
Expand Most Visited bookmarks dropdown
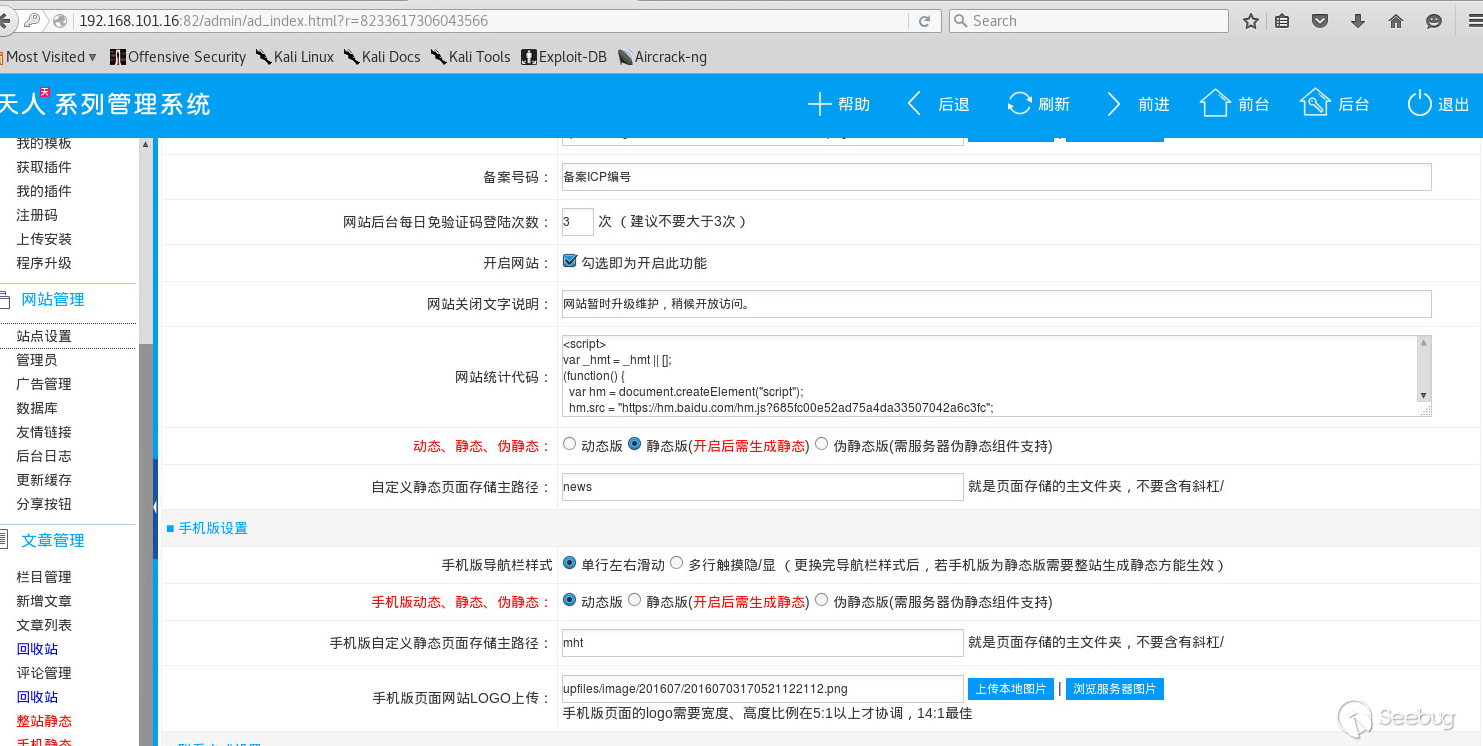(x=50, y=57)
